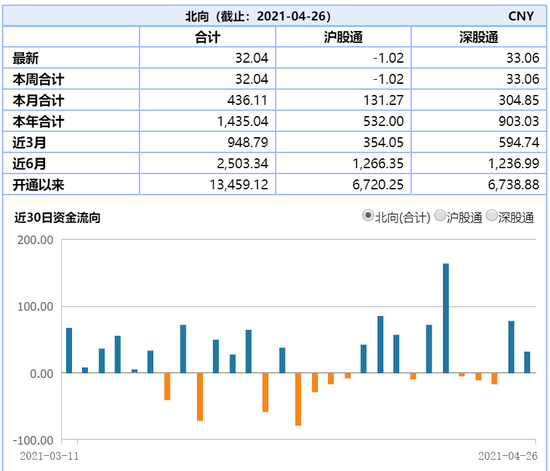
Task: Click the first blue bar for 2021-03-11
Action: [69, 350]
